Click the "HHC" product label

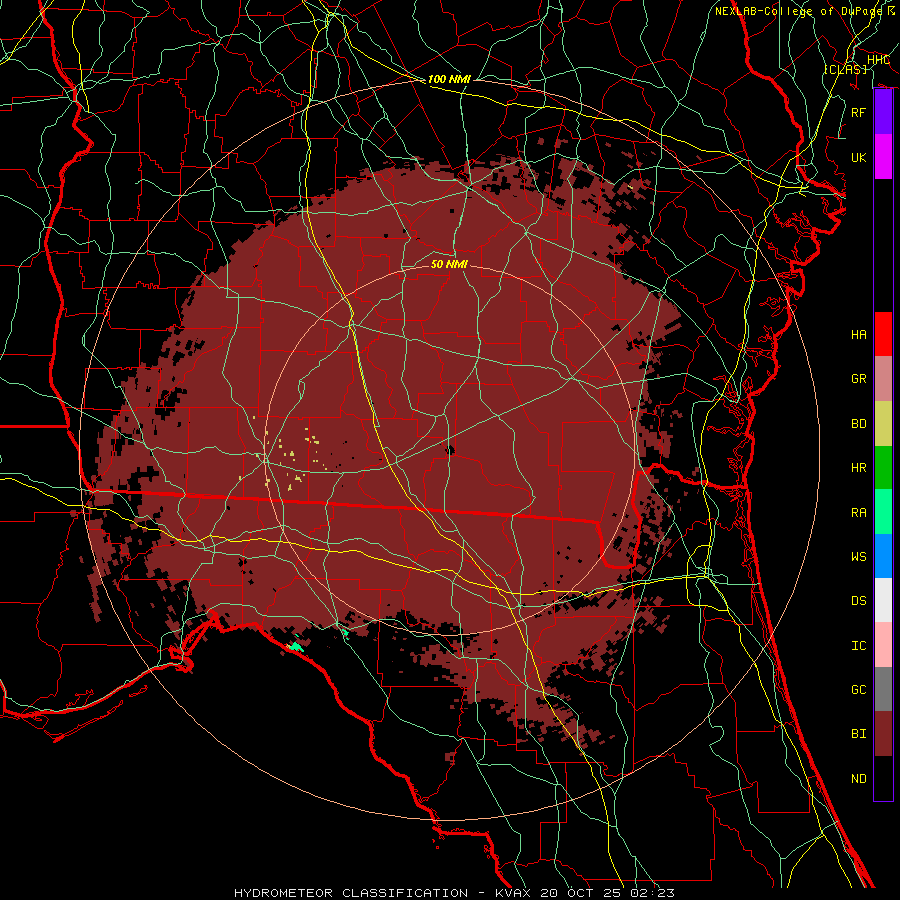(x=878, y=59)
